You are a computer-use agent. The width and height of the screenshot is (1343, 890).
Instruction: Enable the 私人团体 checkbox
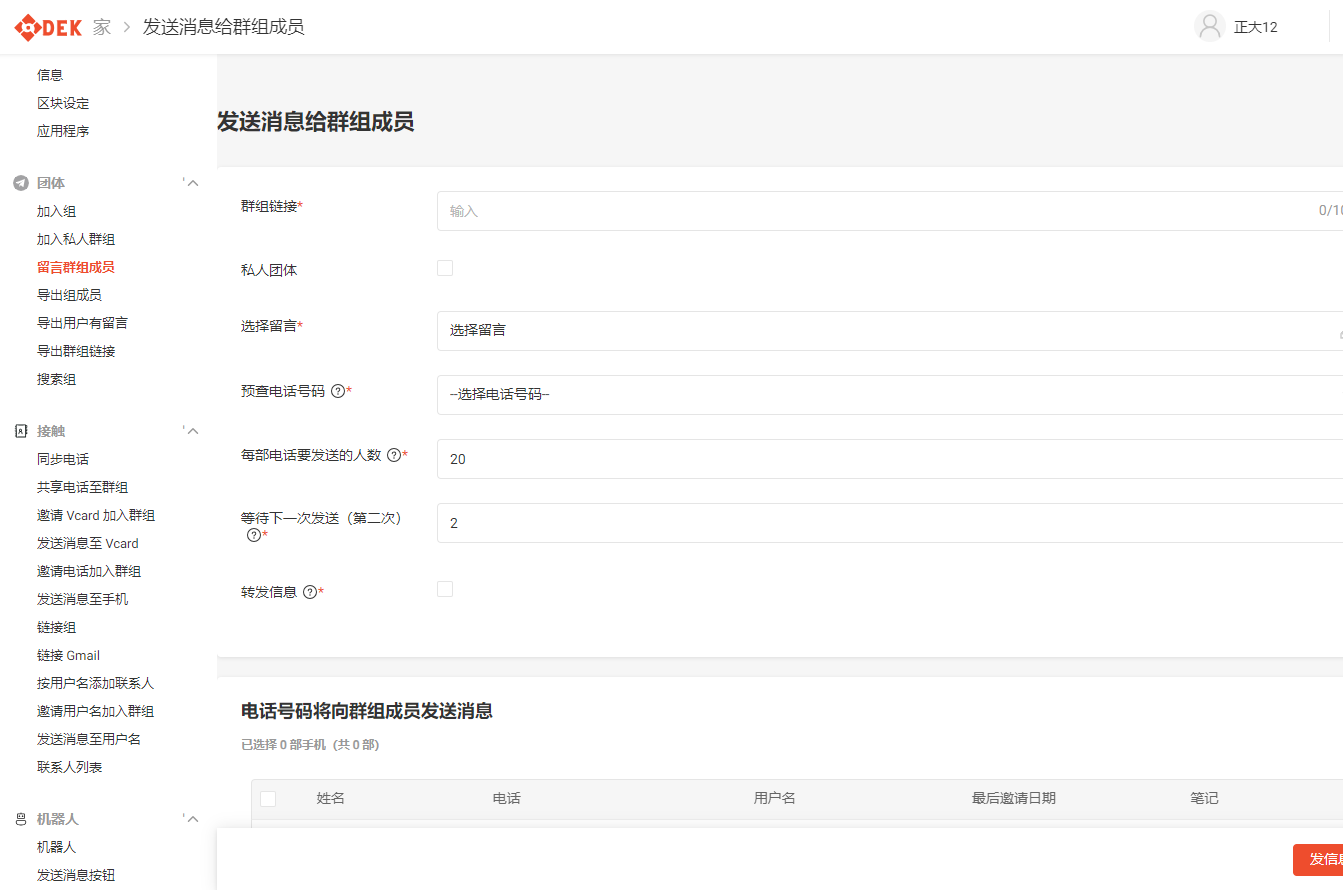pos(445,268)
